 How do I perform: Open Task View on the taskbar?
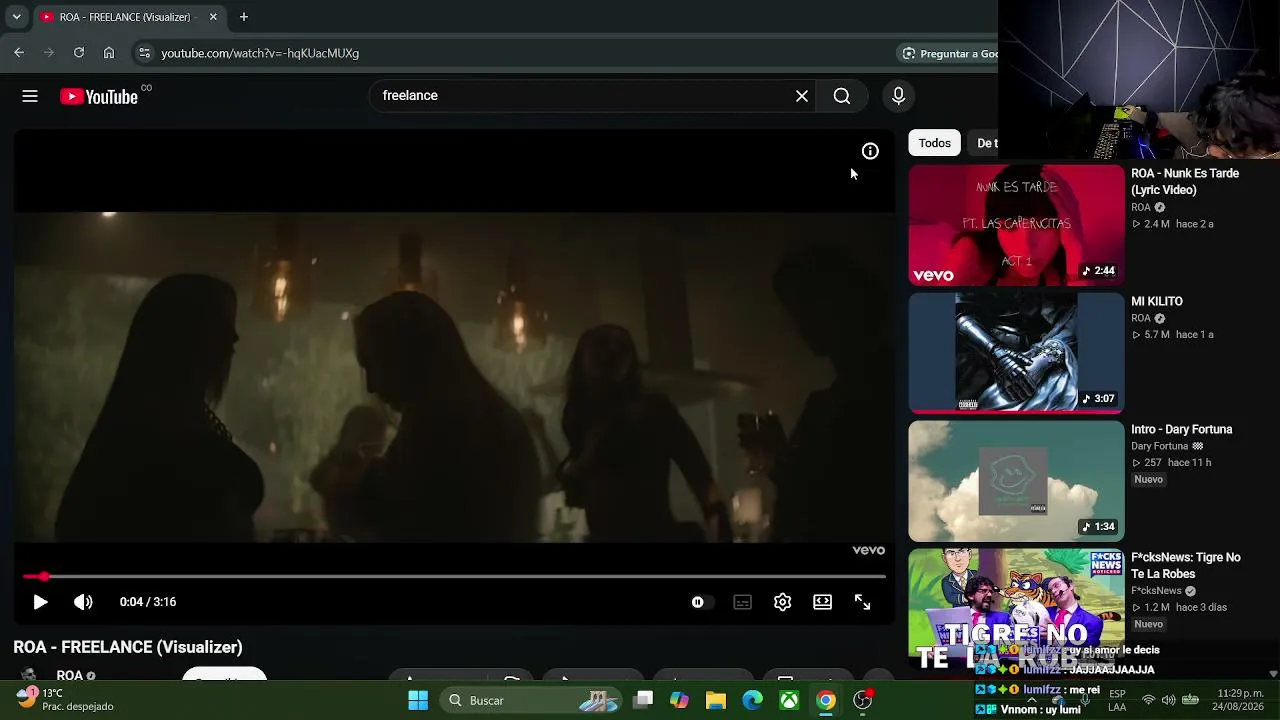click(644, 700)
